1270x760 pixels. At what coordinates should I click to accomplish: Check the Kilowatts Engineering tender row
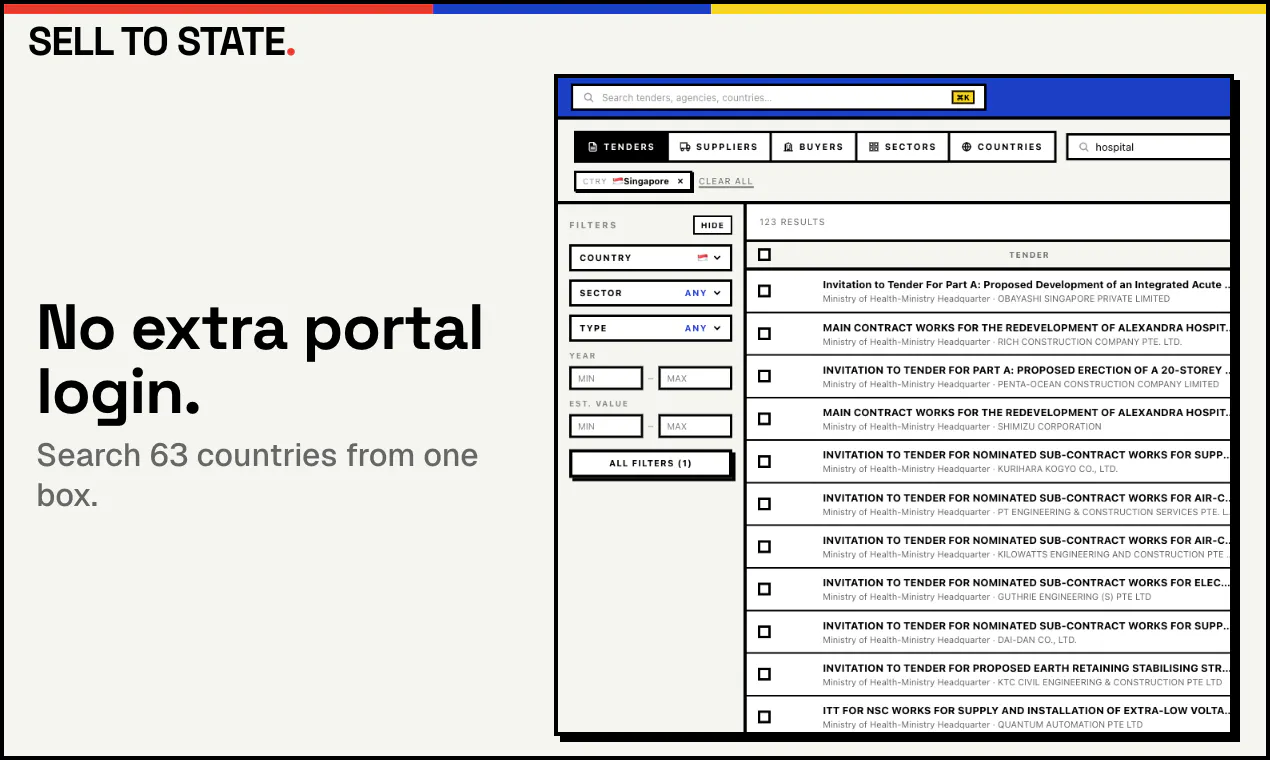(764, 547)
